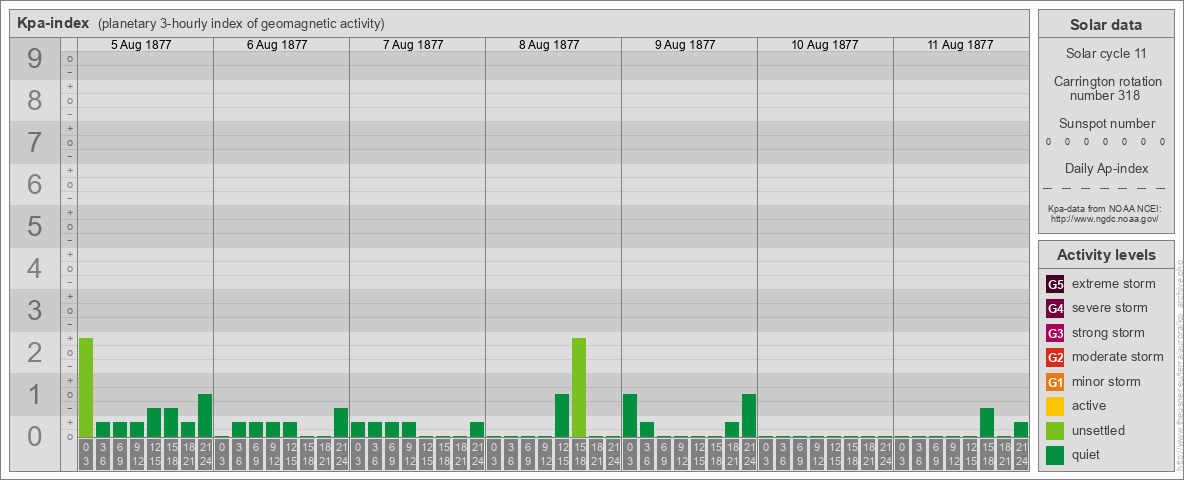
Task: Select the '10 Aug 1877' date header
Action: [825, 45]
